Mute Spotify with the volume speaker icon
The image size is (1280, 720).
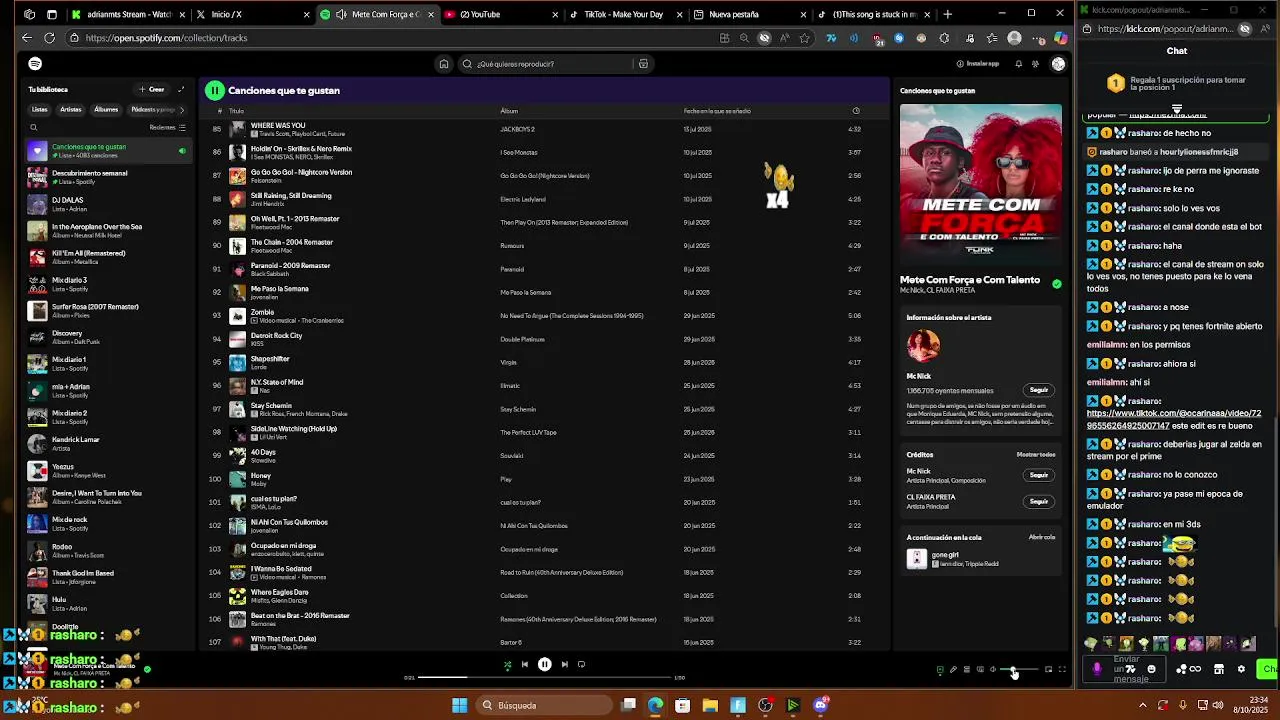pos(993,669)
